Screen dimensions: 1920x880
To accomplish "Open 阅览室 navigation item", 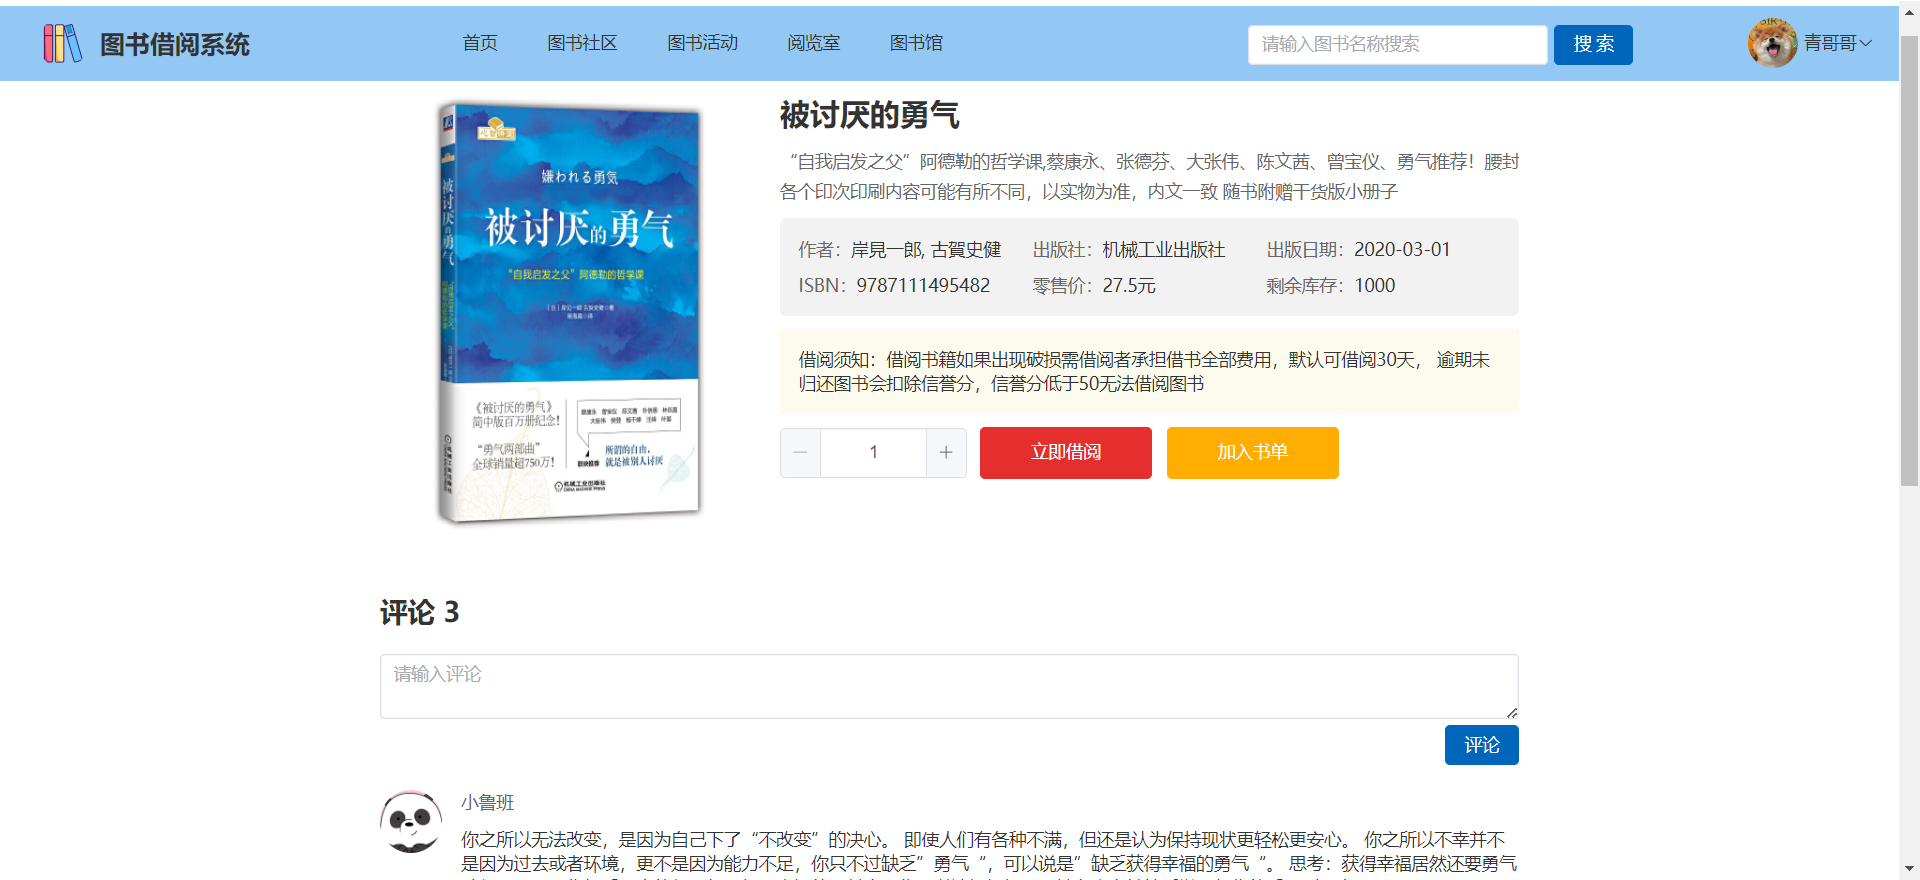I will (814, 43).
